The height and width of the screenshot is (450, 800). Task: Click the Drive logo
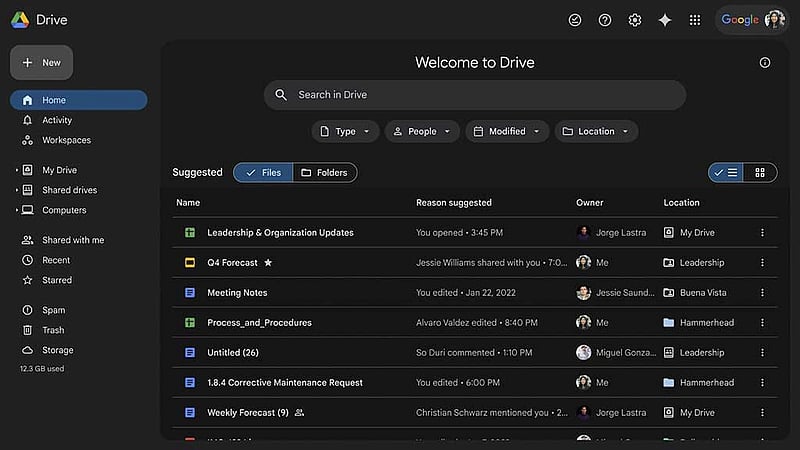[20, 20]
